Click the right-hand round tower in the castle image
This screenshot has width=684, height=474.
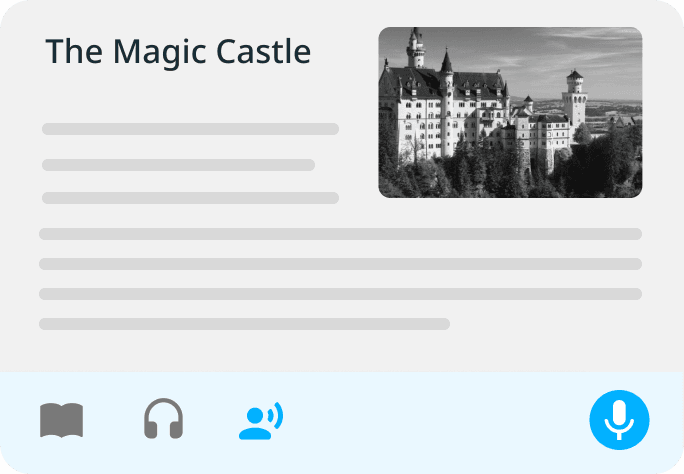pyautogui.click(x=574, y=99)
